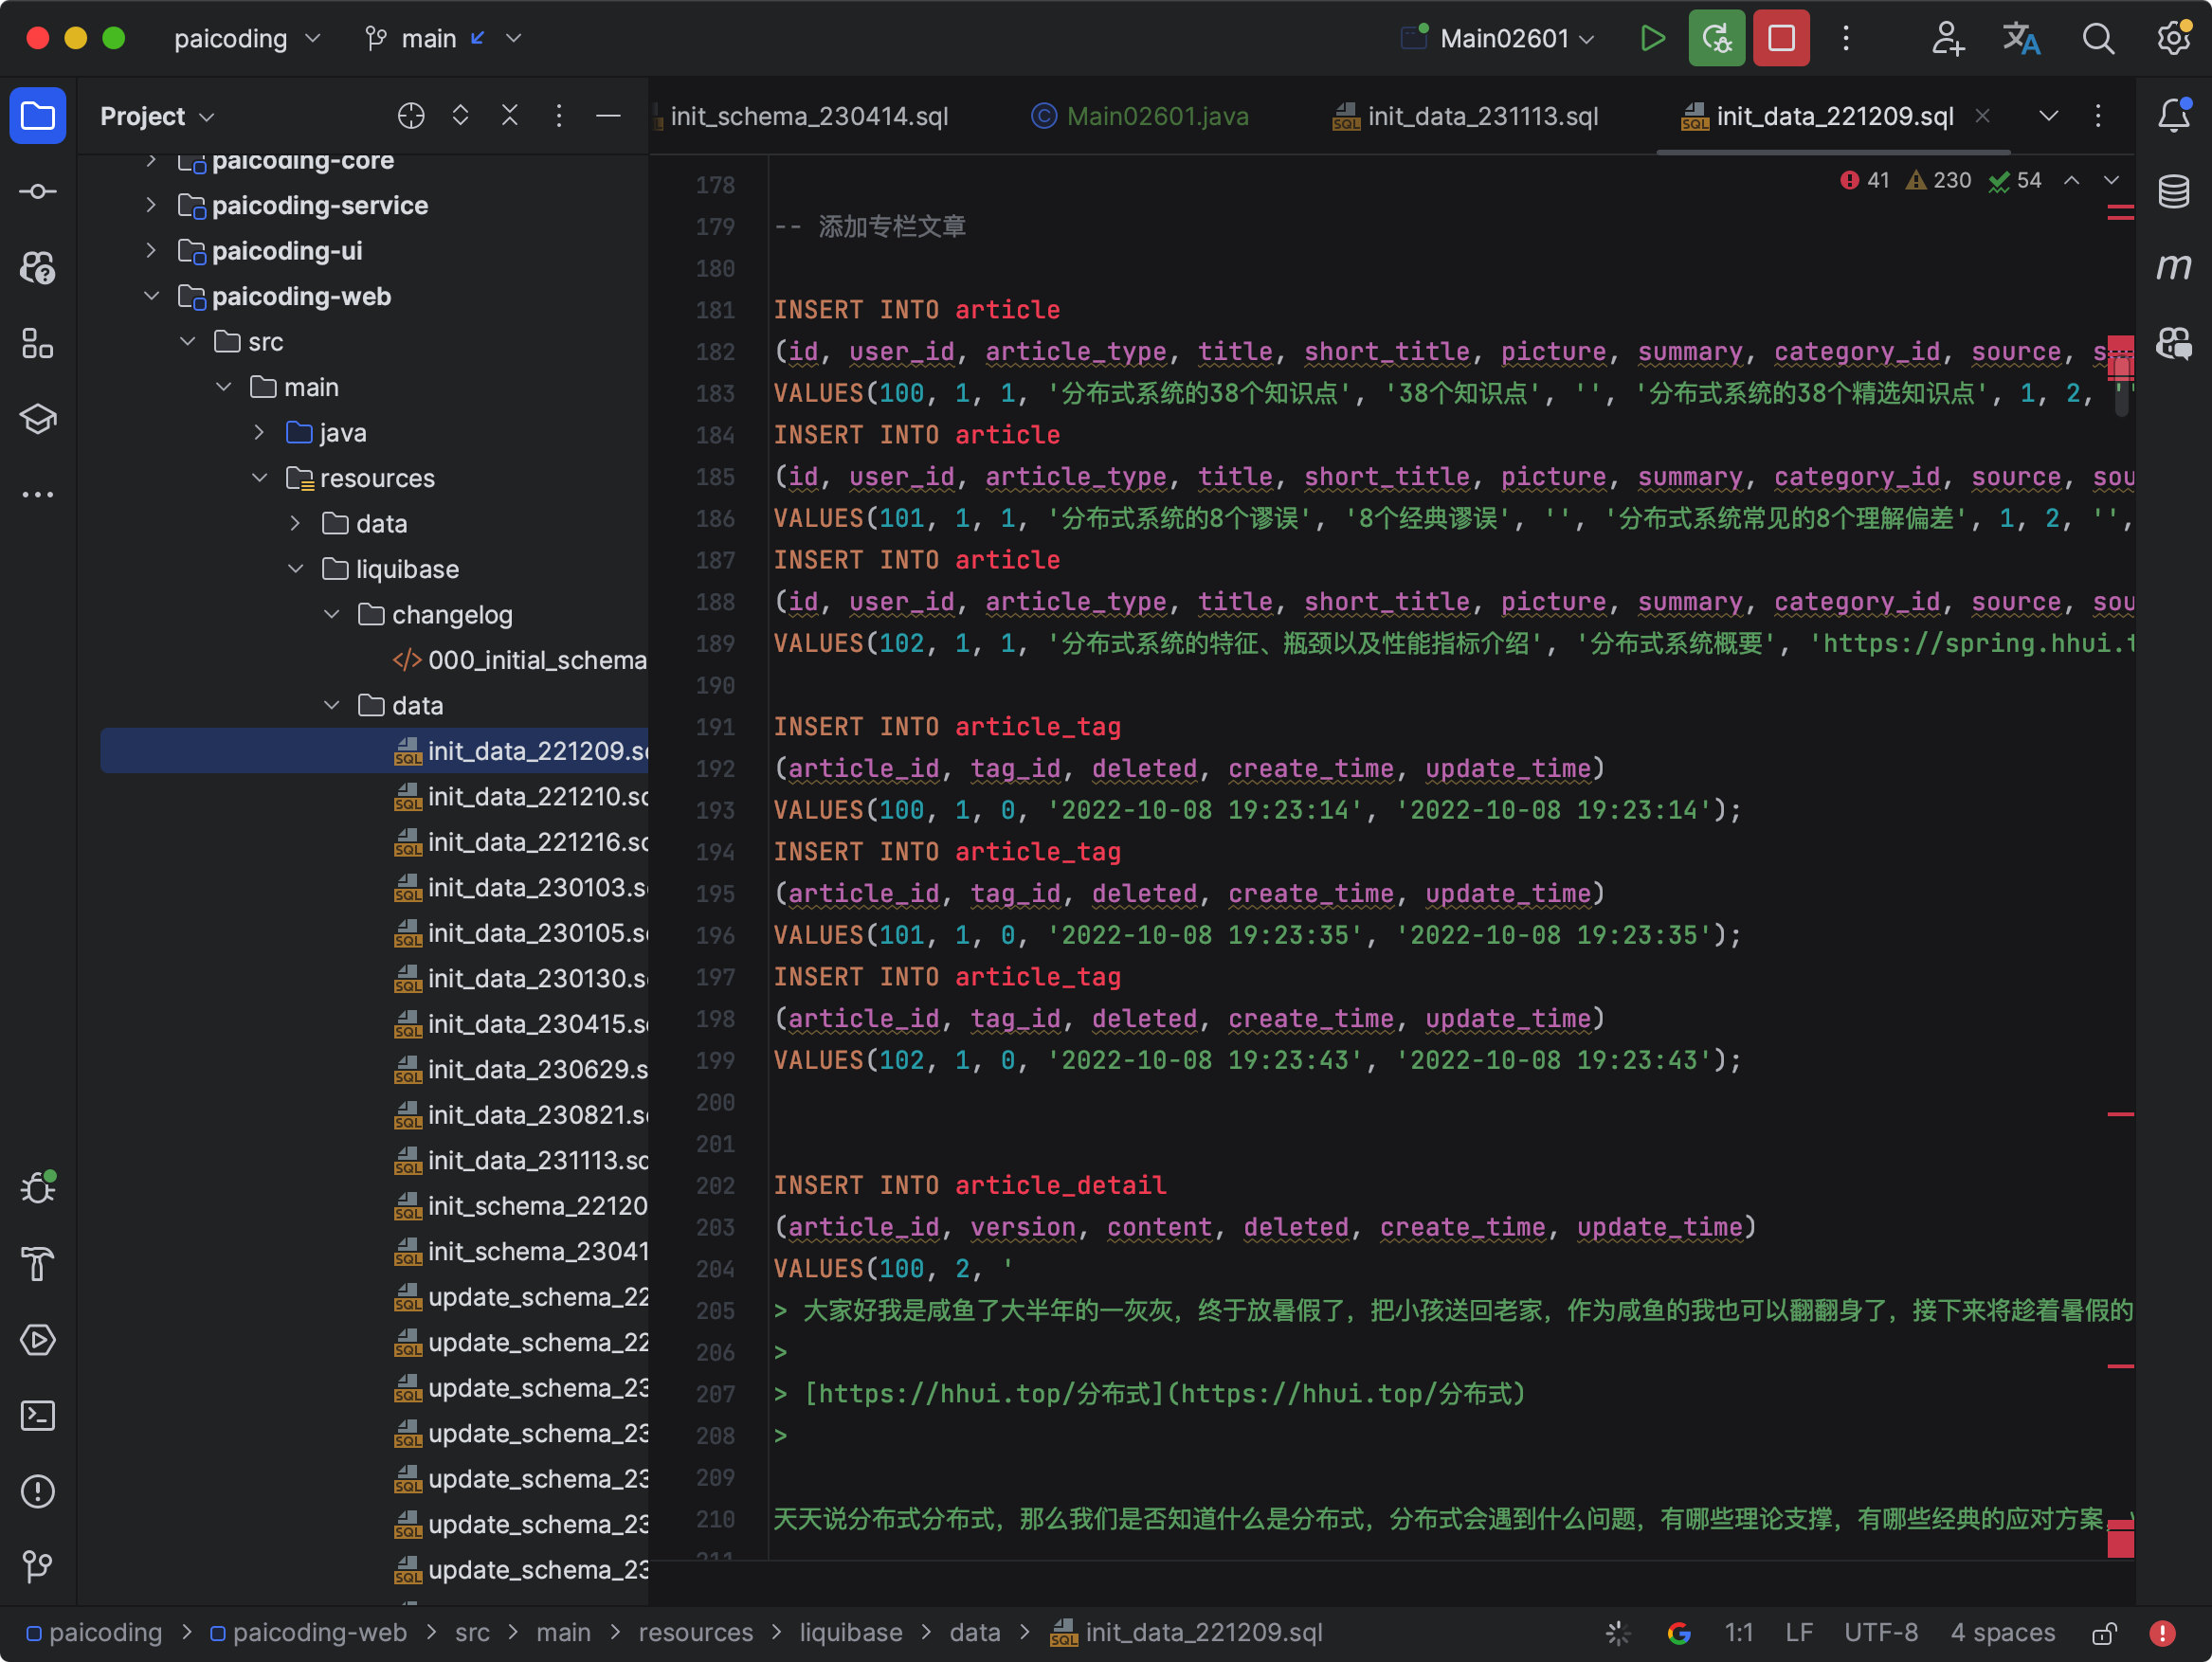Click the UTF-8 encoding in status bar
The width and height of the screenshot is (2212, 1662).
coord(1880,1633)
